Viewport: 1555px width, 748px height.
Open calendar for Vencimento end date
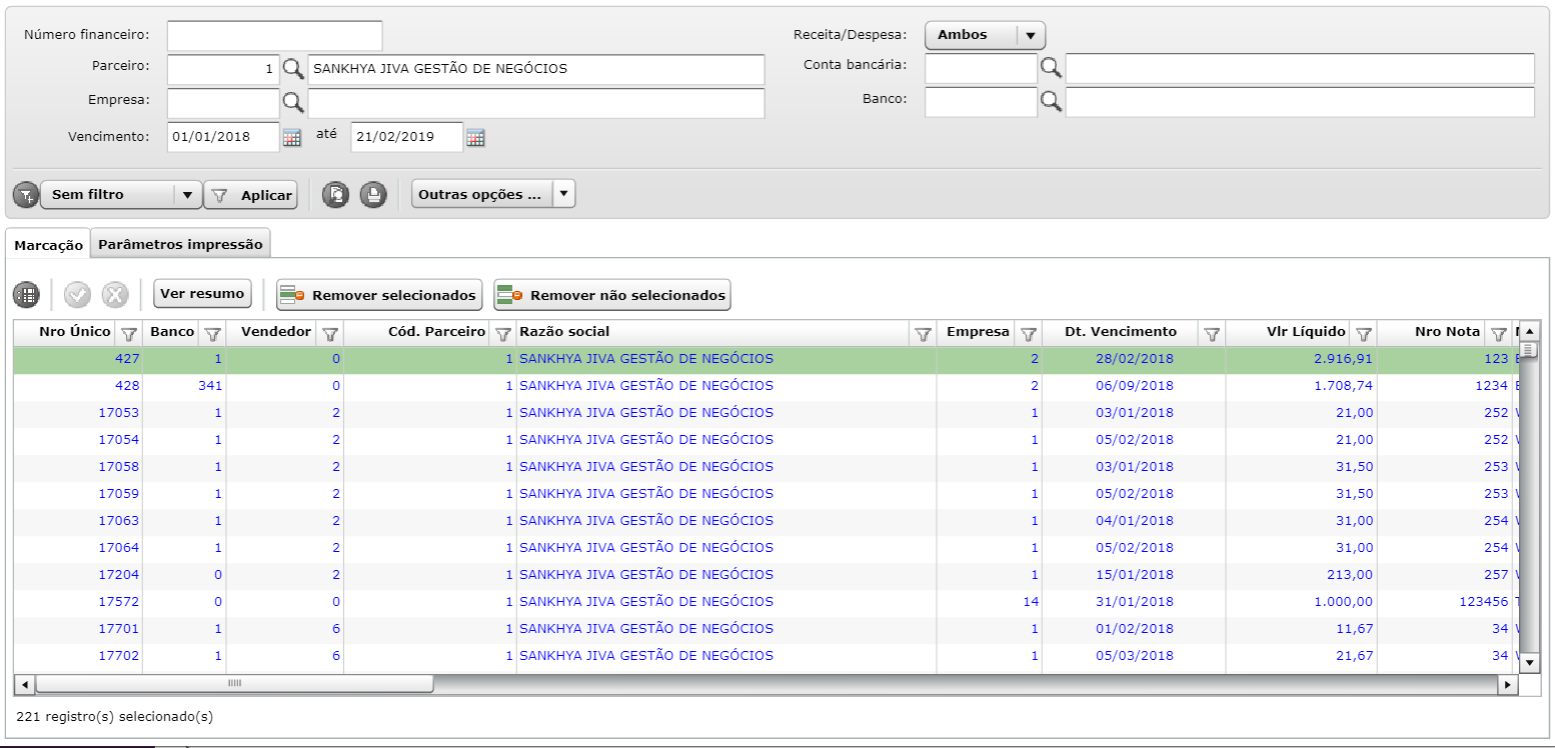pyautogui.click(x=476, y=138)
